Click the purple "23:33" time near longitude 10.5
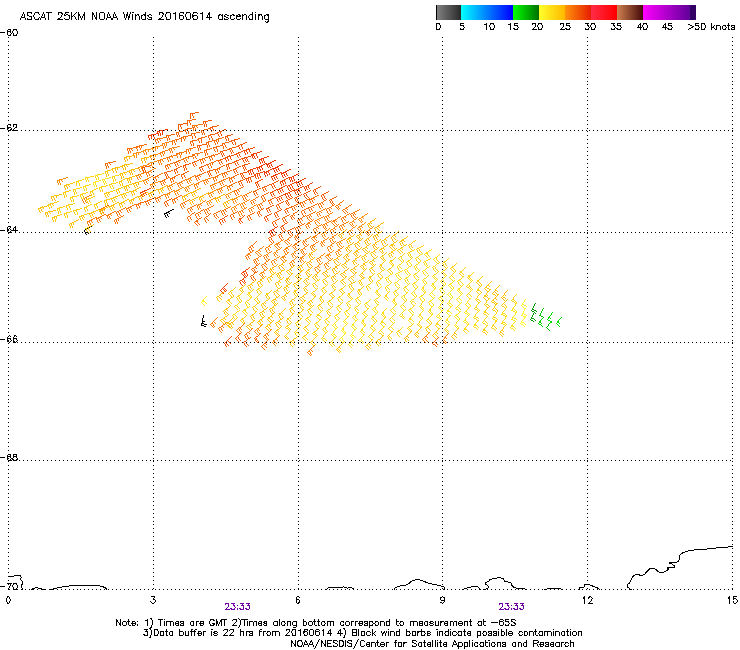 pos(512,607)
